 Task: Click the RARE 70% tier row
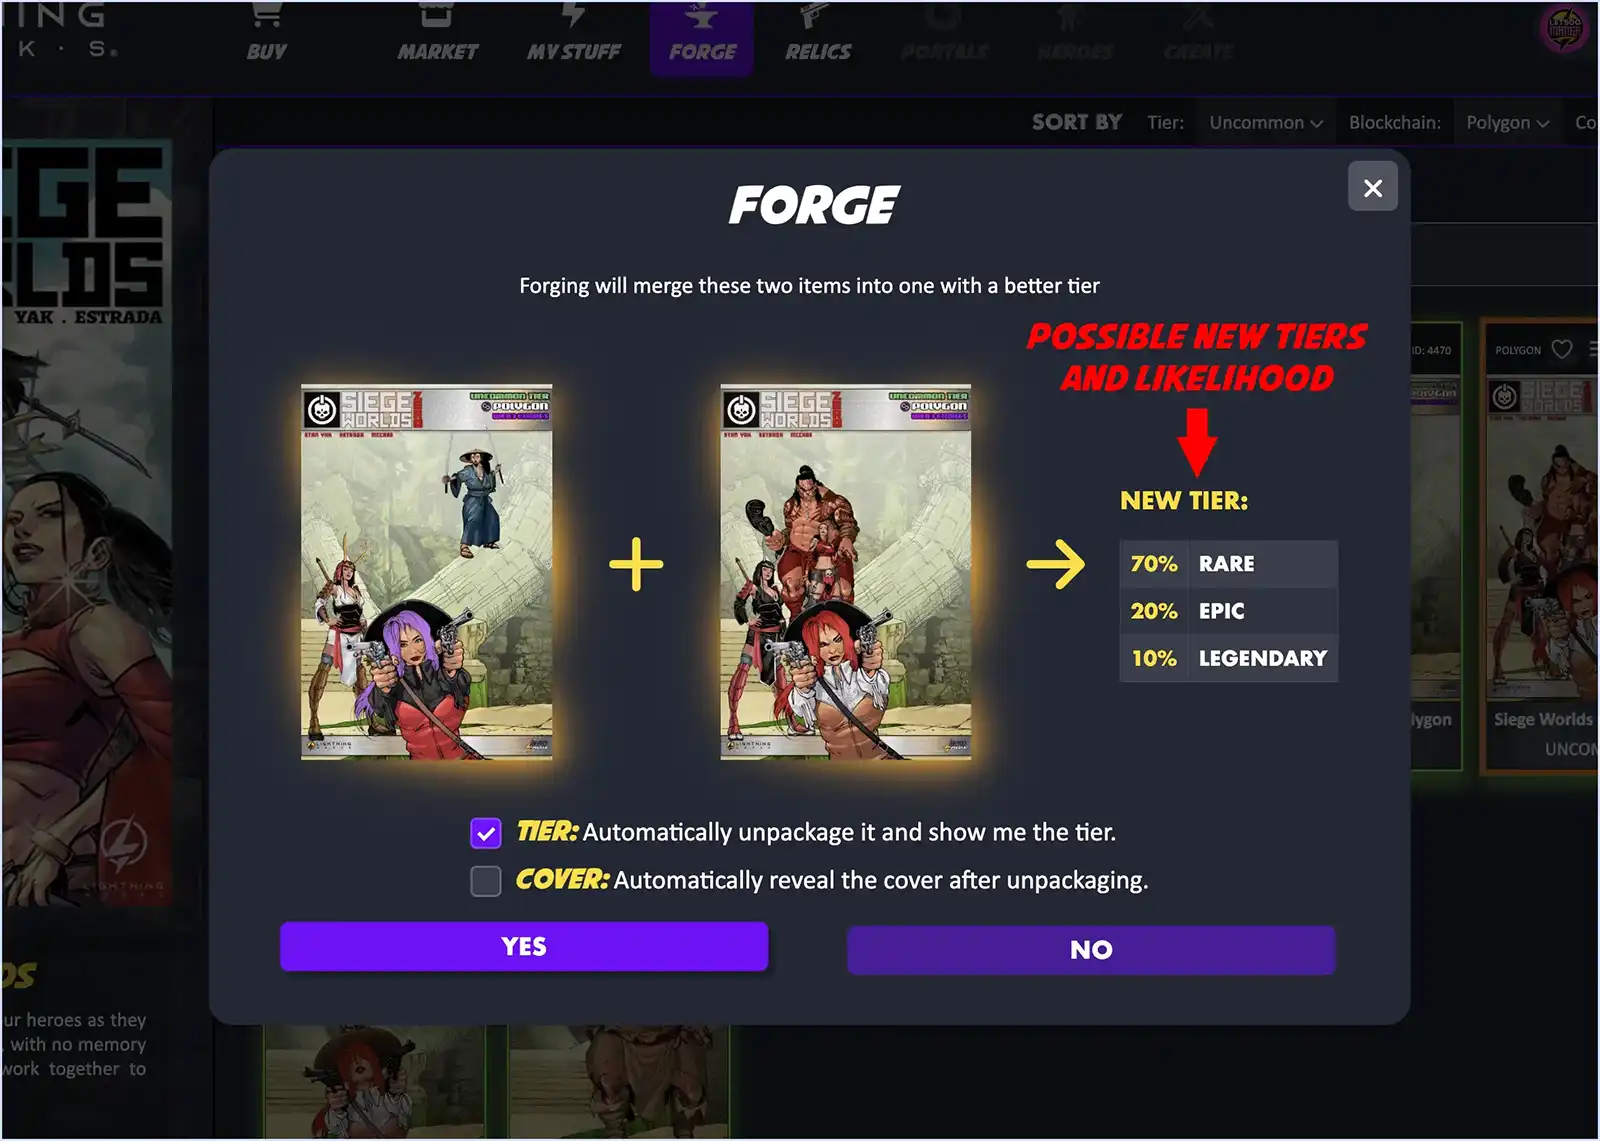[x=1228, y=564]
